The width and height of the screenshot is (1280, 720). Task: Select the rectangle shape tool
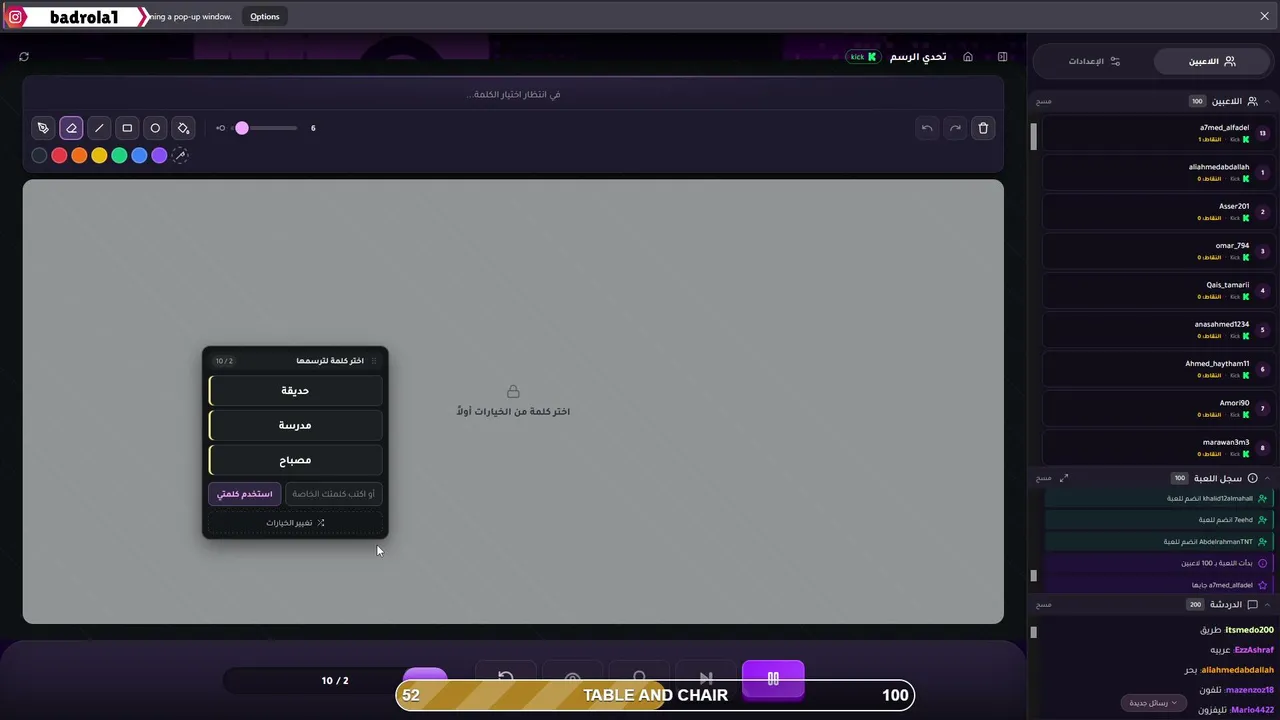(x=127, y=128)
